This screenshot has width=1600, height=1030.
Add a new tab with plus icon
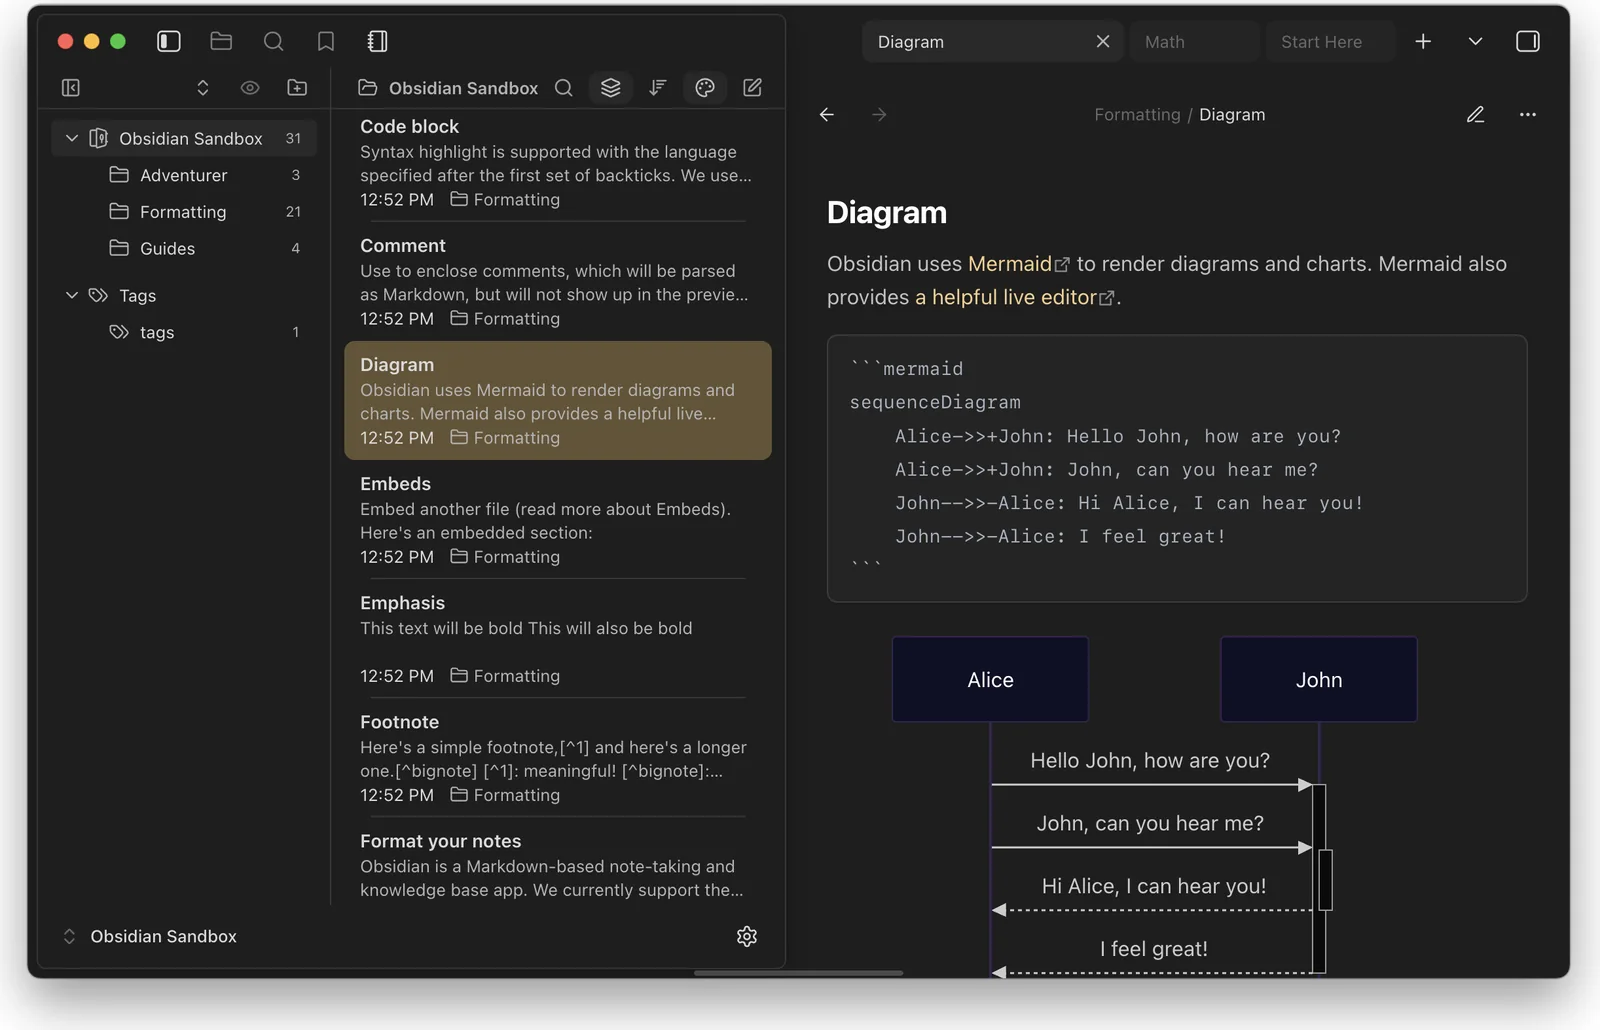click(x=1423, y=41)
